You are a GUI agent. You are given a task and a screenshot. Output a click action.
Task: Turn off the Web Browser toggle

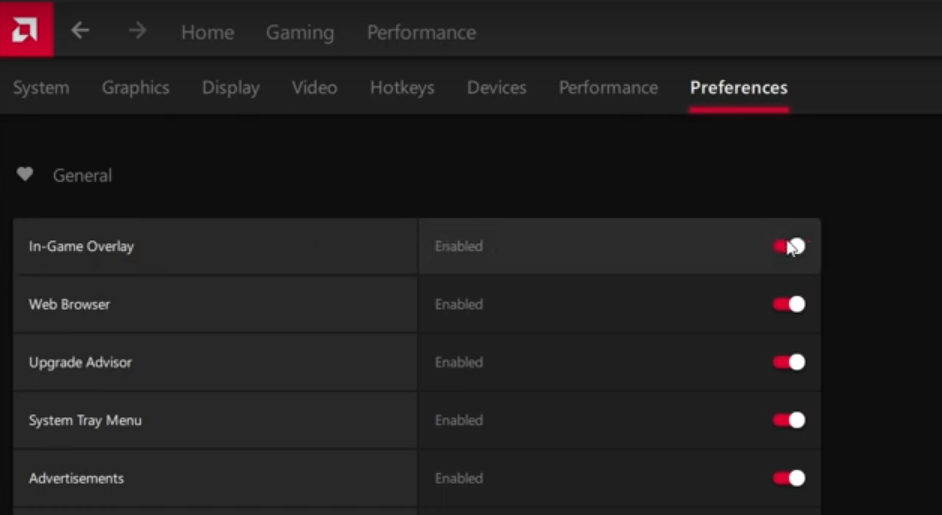click(x=789, y=304)
